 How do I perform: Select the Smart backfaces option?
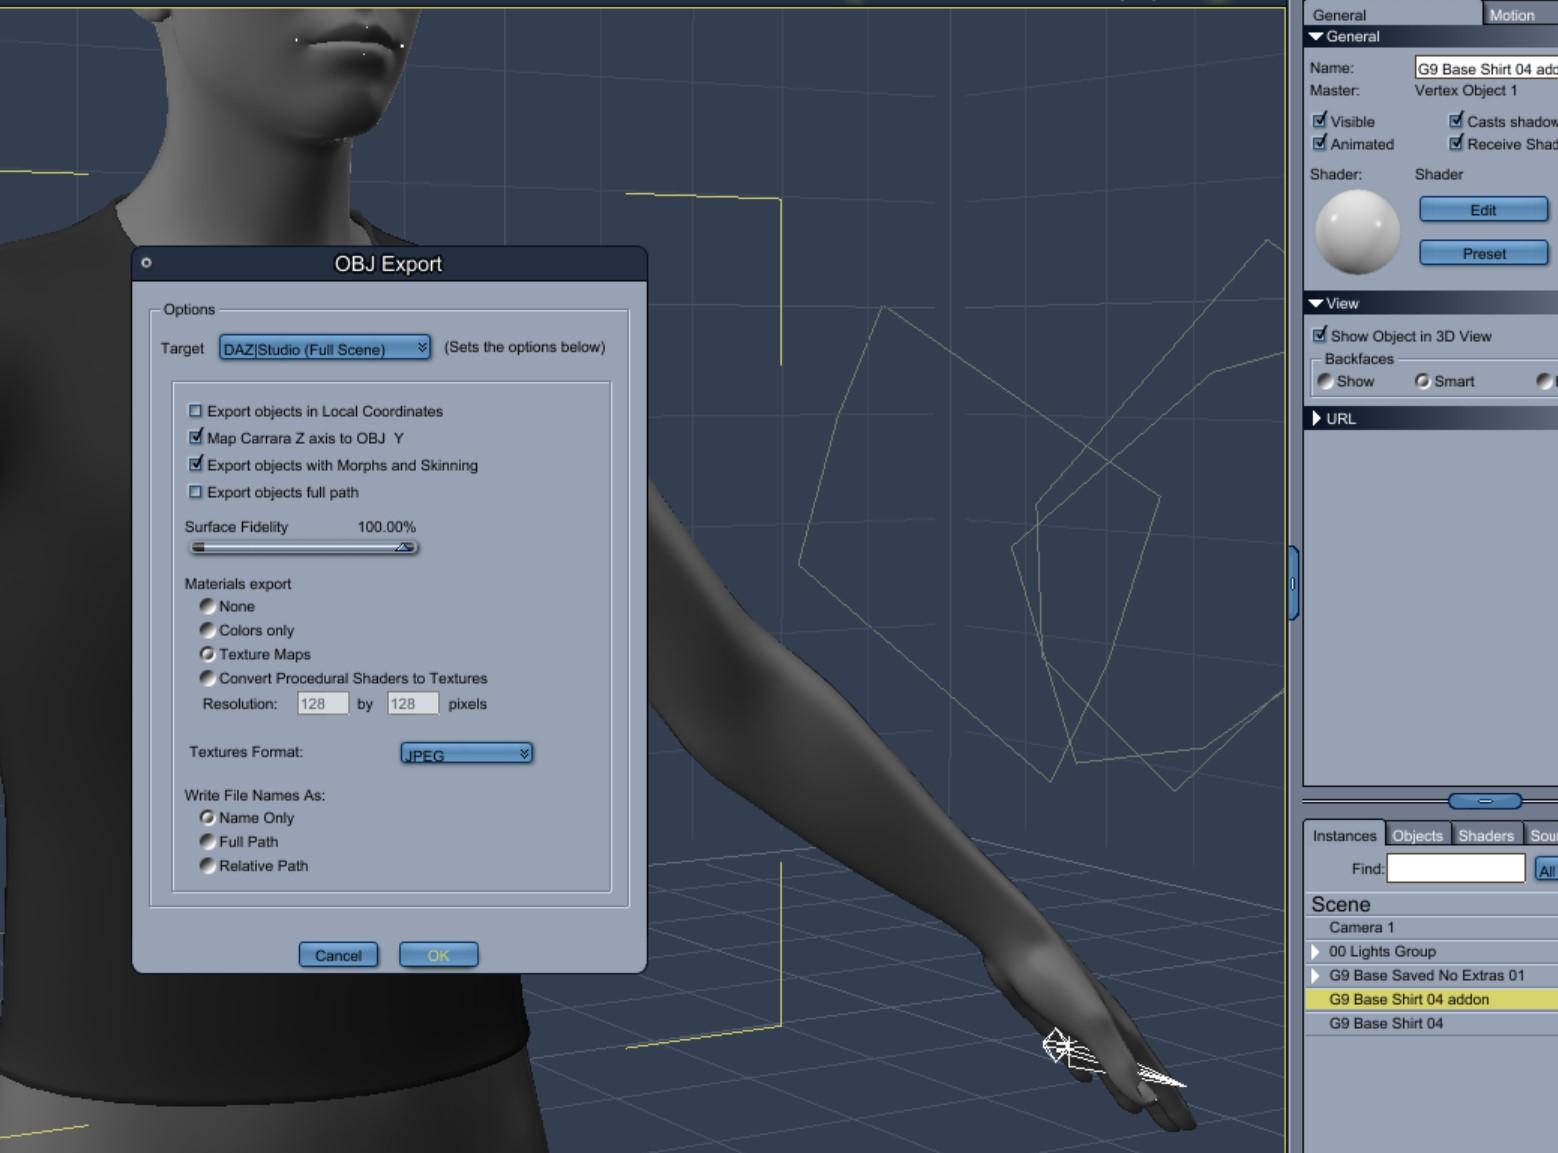click(x=1422, y=381)
